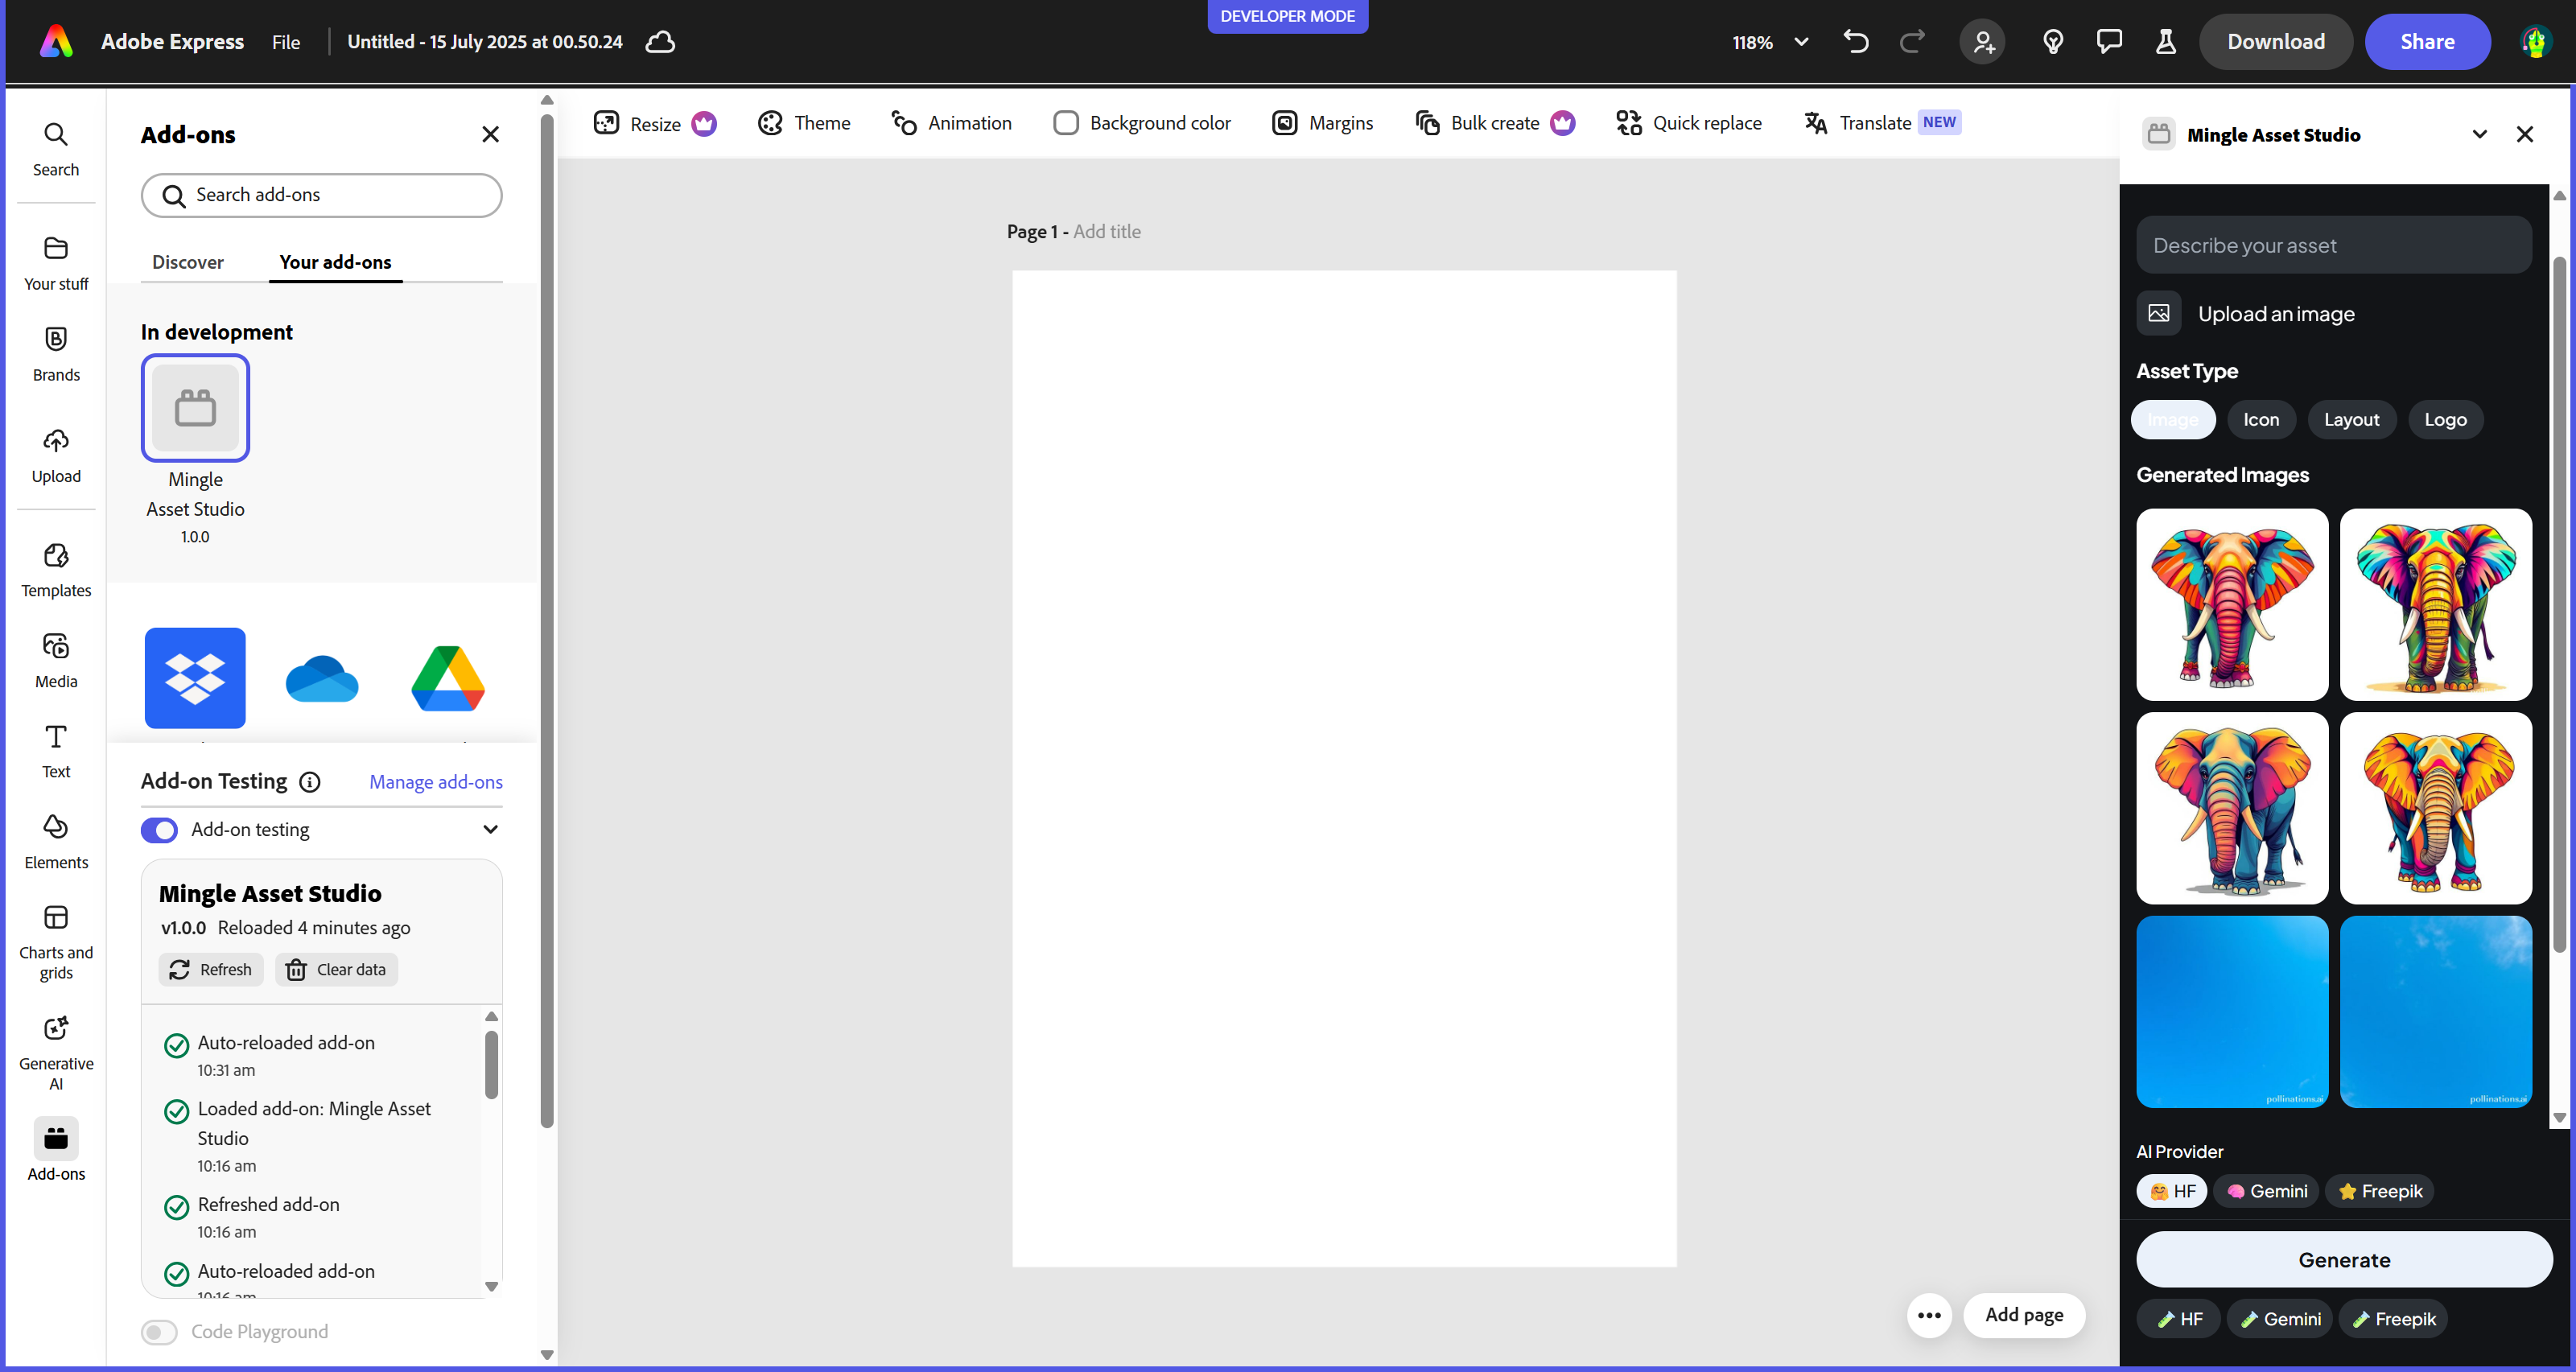
Task: Open the File menu
Action: [285, 42]
